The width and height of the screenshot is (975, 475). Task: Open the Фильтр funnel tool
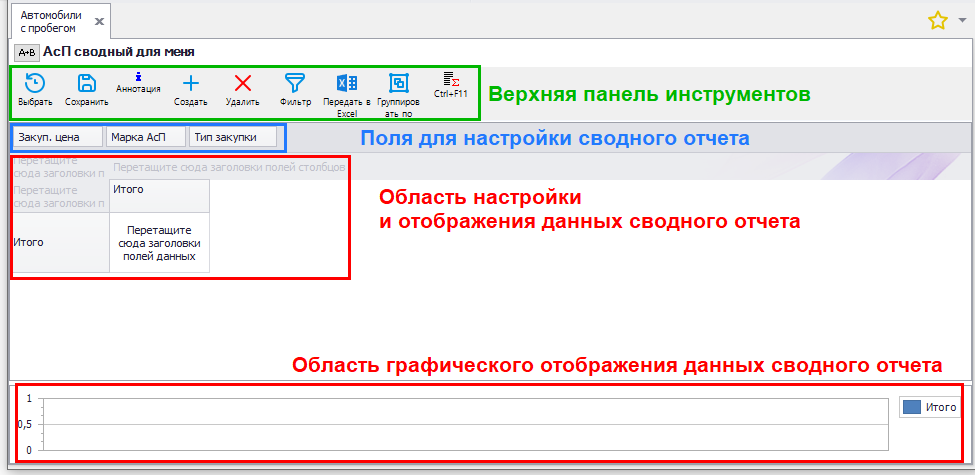[295, 85]
